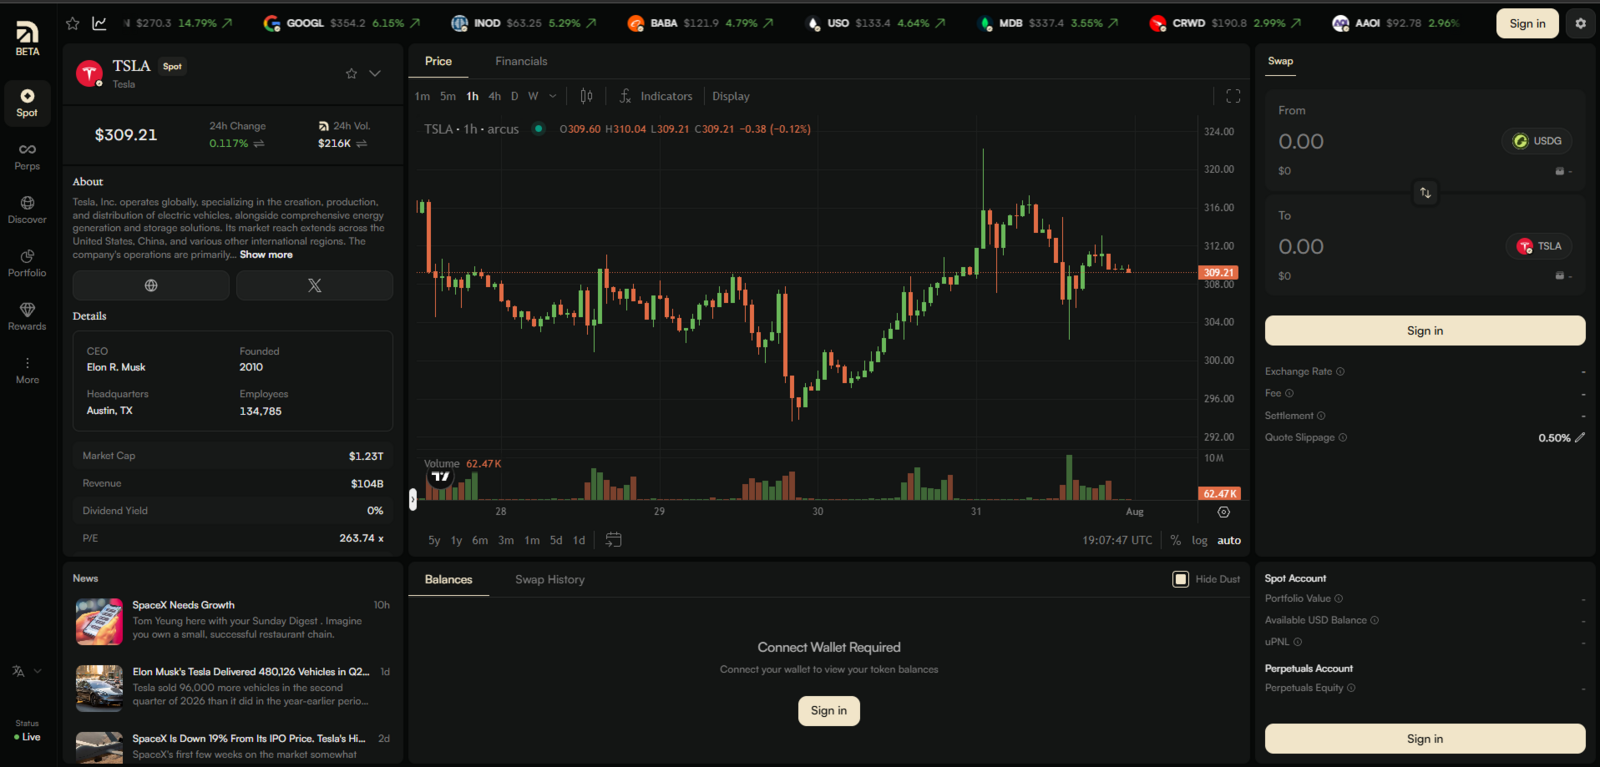This screenshot has height=767, width=1600.
Task: Select the 1y chart range
Action: (456, 540)
